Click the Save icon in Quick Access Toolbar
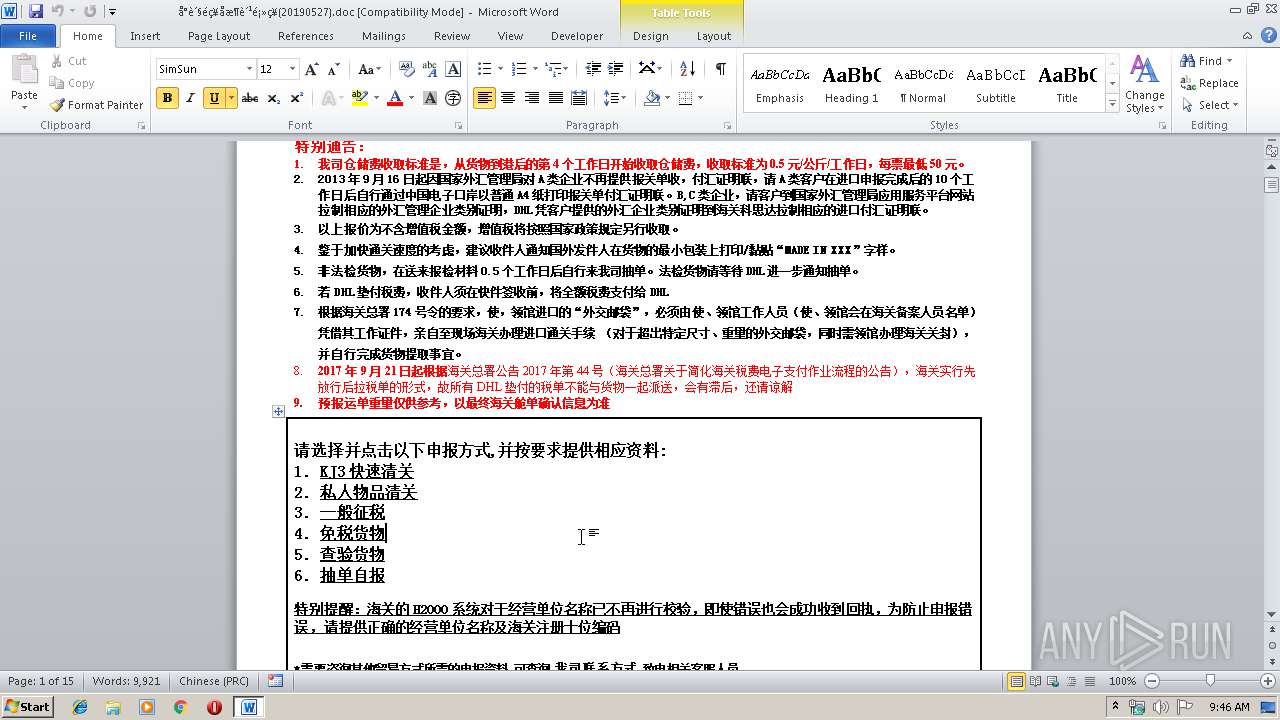Image resolution: width=1280 pixels, height=720 pixels. point(36,11)
